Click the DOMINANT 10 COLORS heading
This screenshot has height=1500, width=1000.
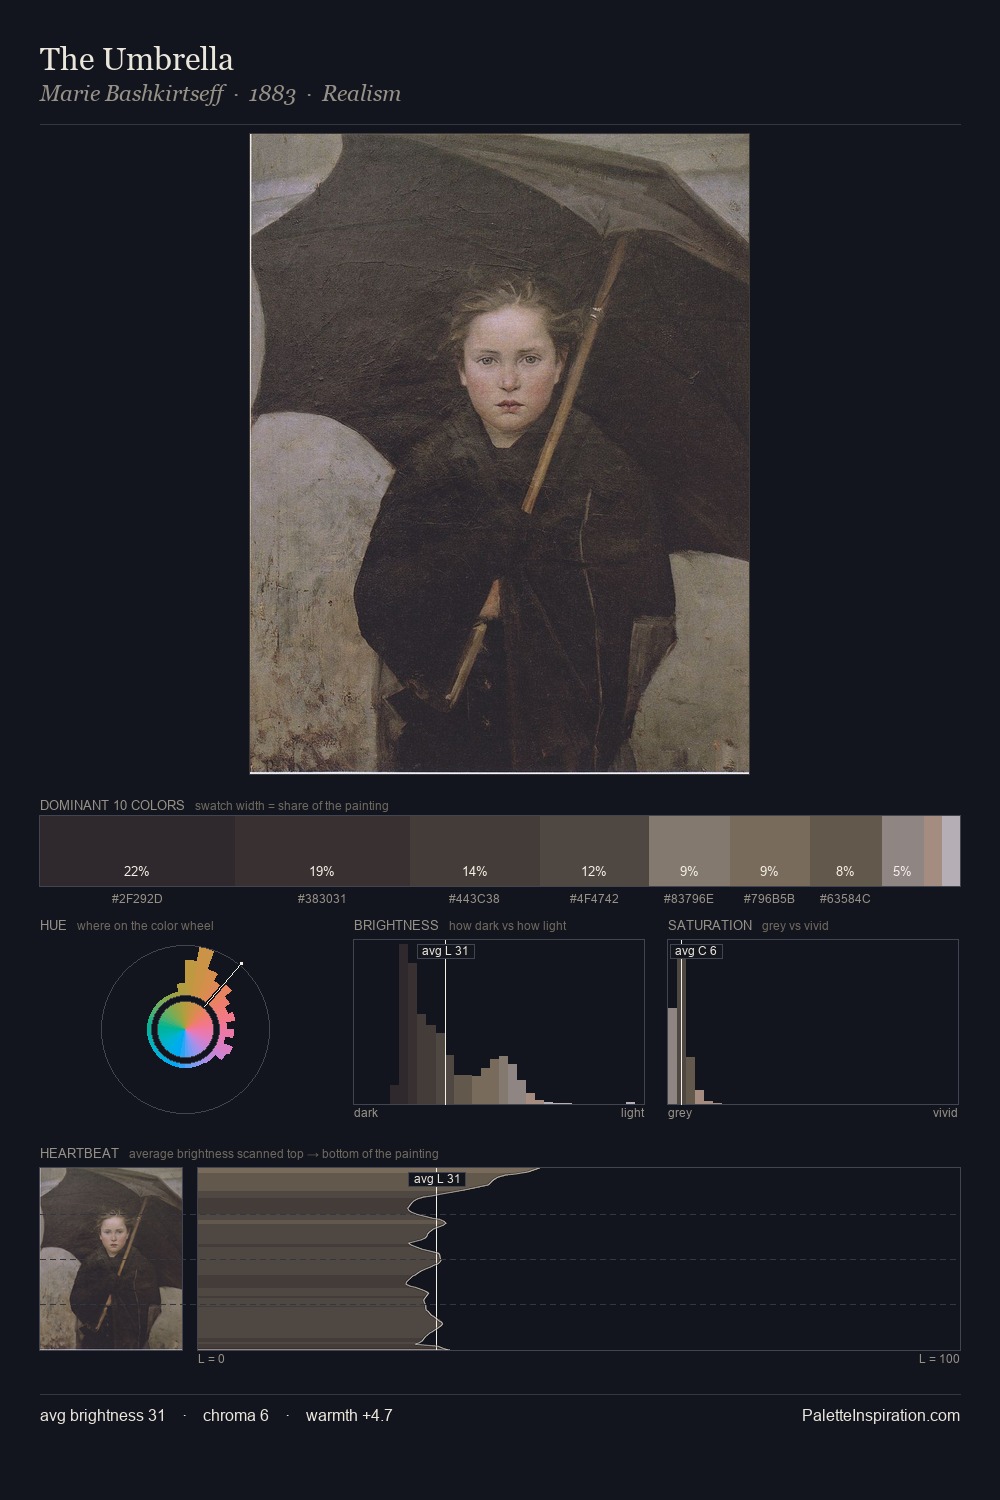click(x=112, y=805)
